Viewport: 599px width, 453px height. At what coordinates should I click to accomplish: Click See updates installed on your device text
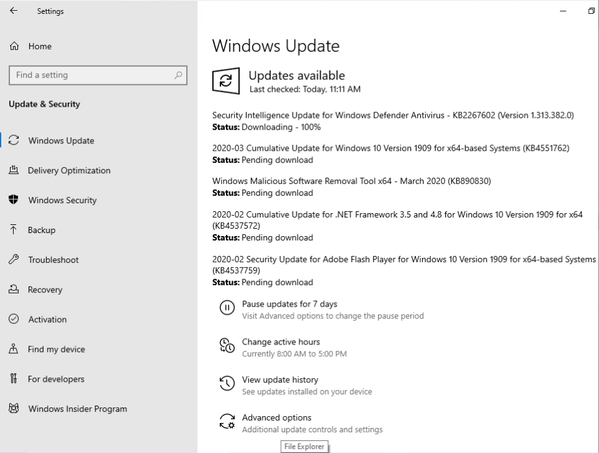(307, 392)
